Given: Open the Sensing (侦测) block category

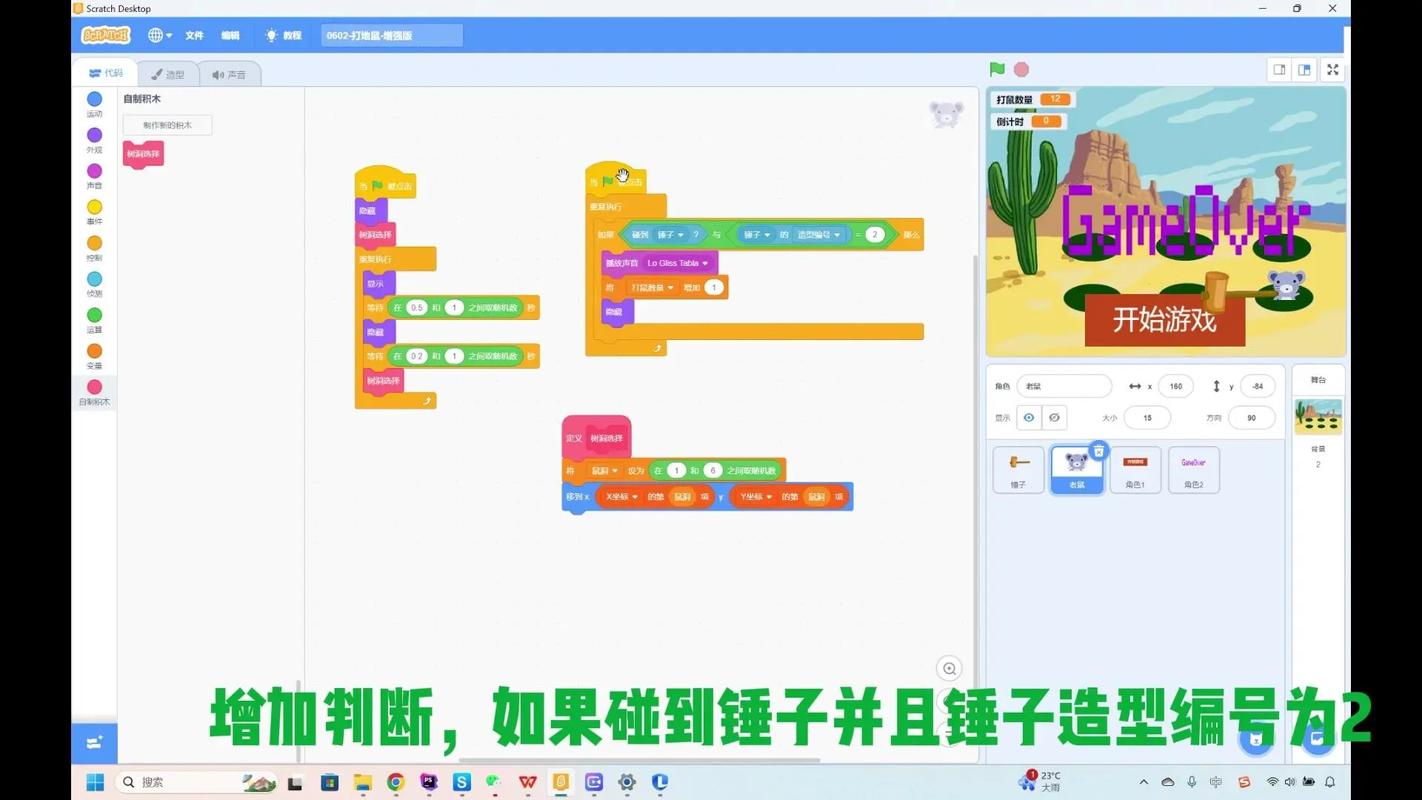Looking at the screenshot, I should click(94, 285).
